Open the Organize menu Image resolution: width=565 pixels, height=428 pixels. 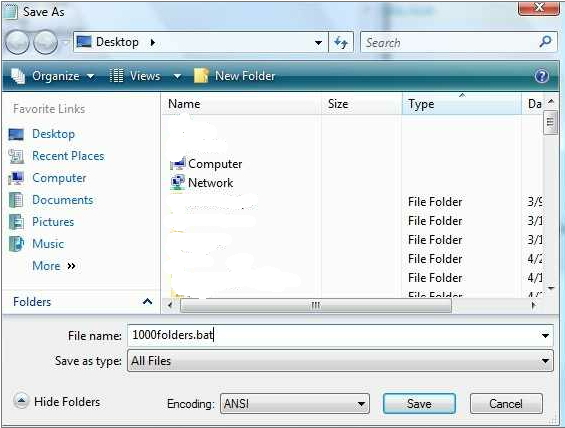click(53, 76)
